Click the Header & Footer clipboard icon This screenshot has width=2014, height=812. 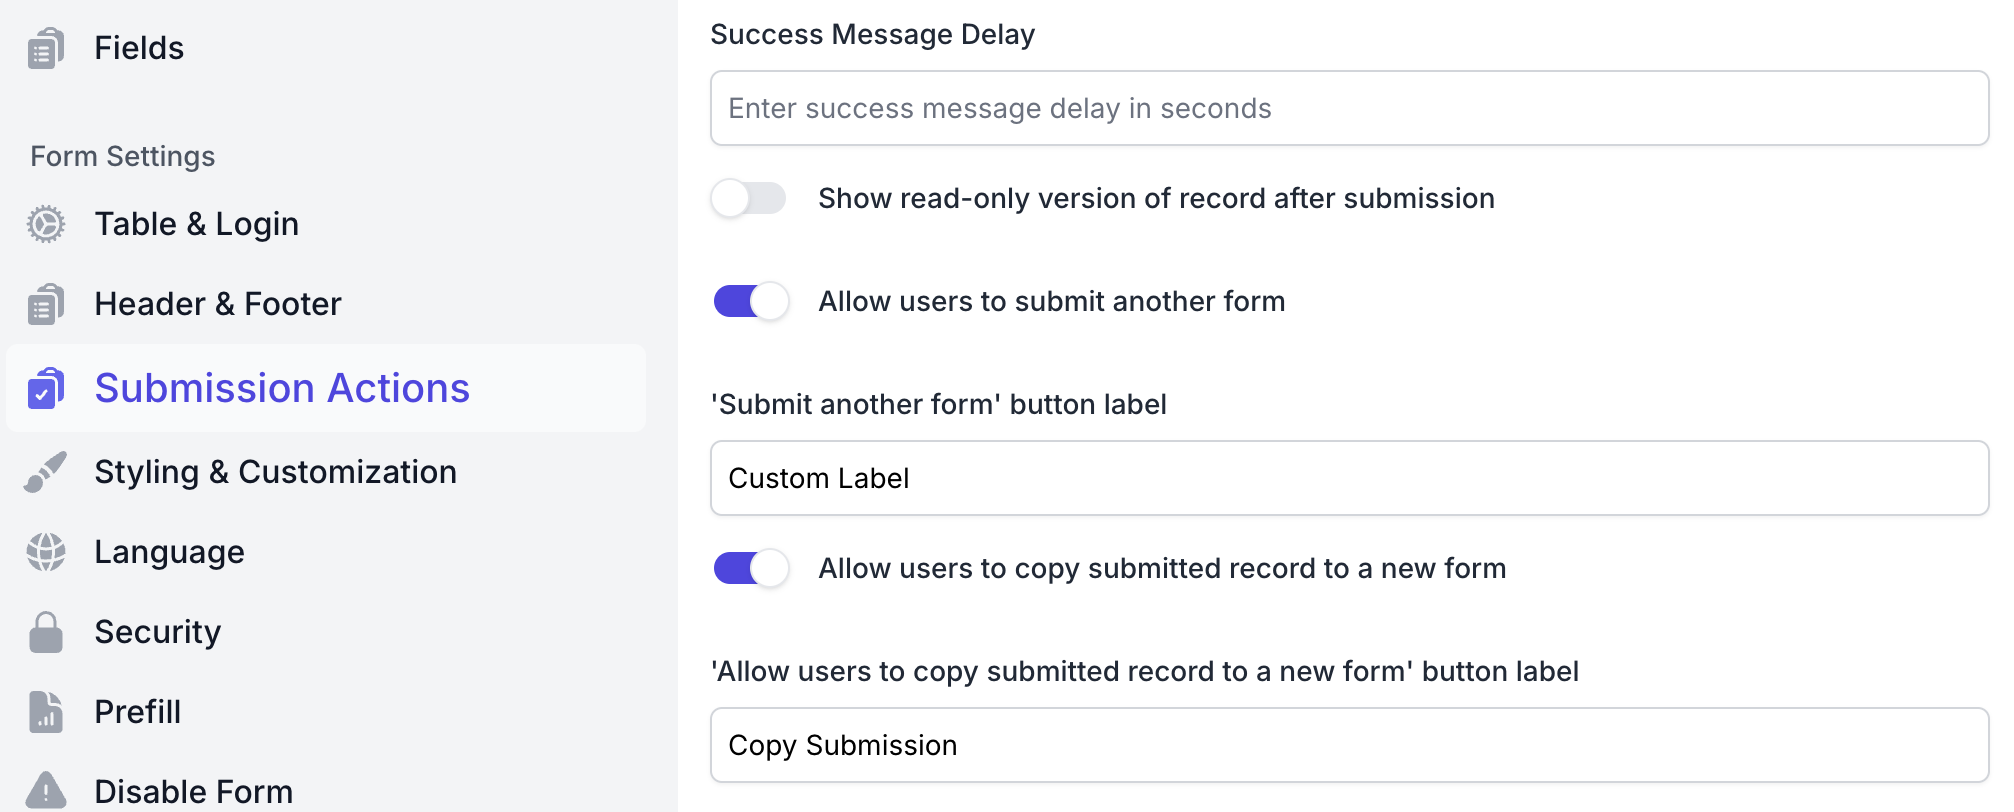point(46,304)
